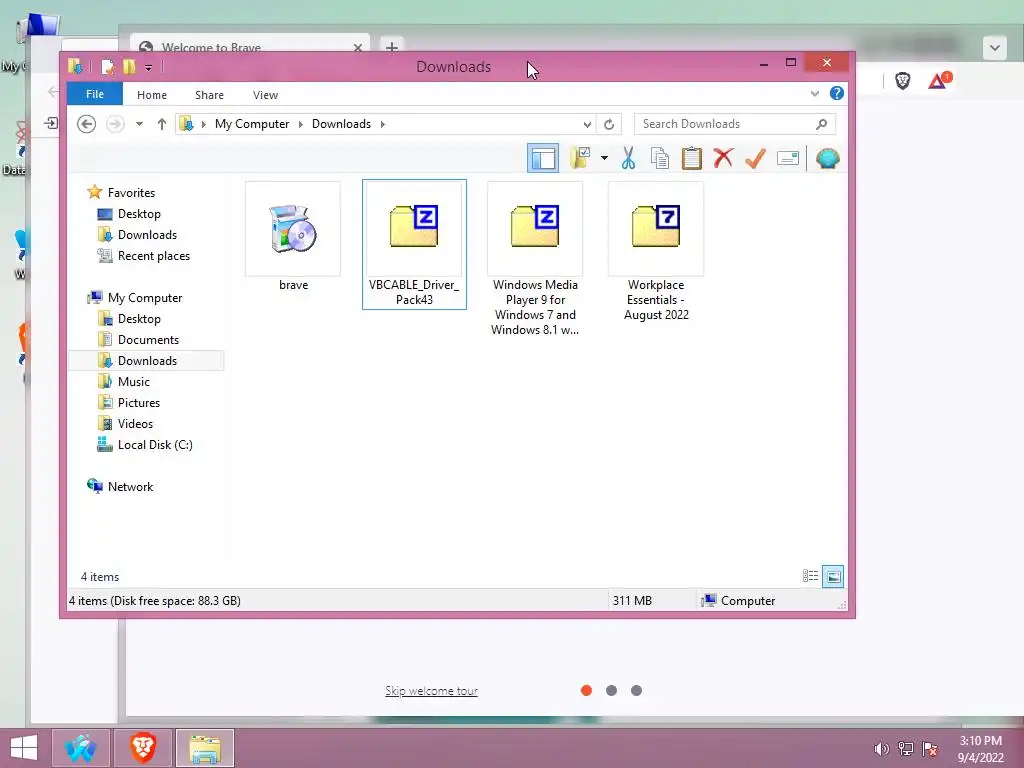This screenshot has height=768, width=1024.
Task: Switch to large icons view button
Action: 833,576
